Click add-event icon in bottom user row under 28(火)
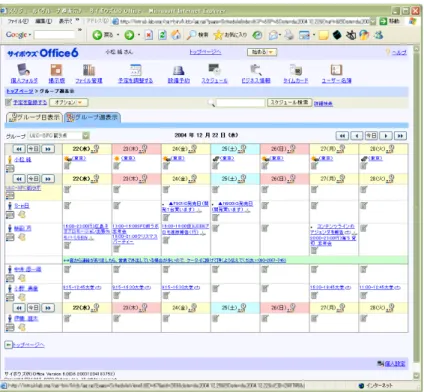This screenshot has height=392, width=424. pos(363,318)
